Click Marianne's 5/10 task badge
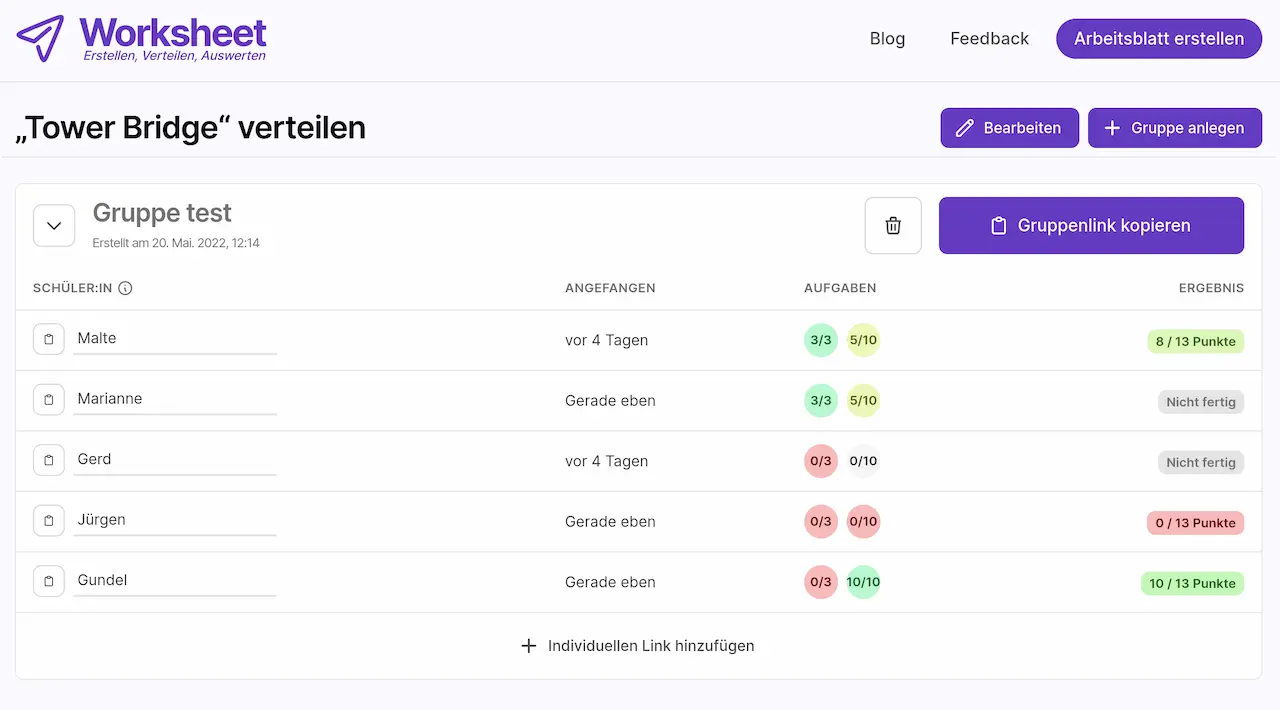 (863, 401)
